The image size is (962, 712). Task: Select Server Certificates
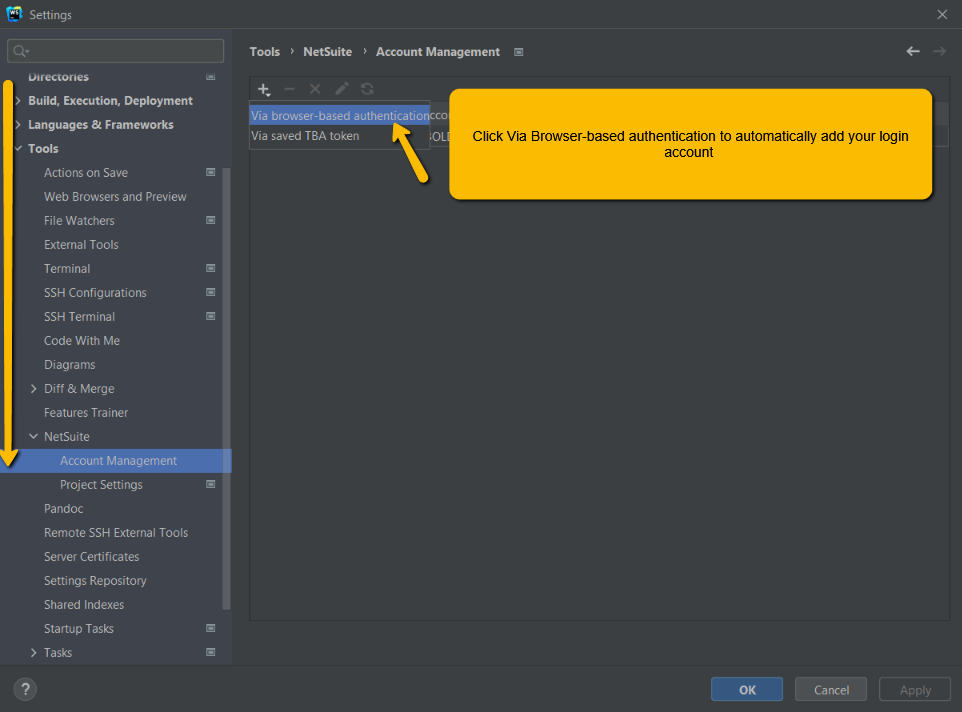[91, 556]
